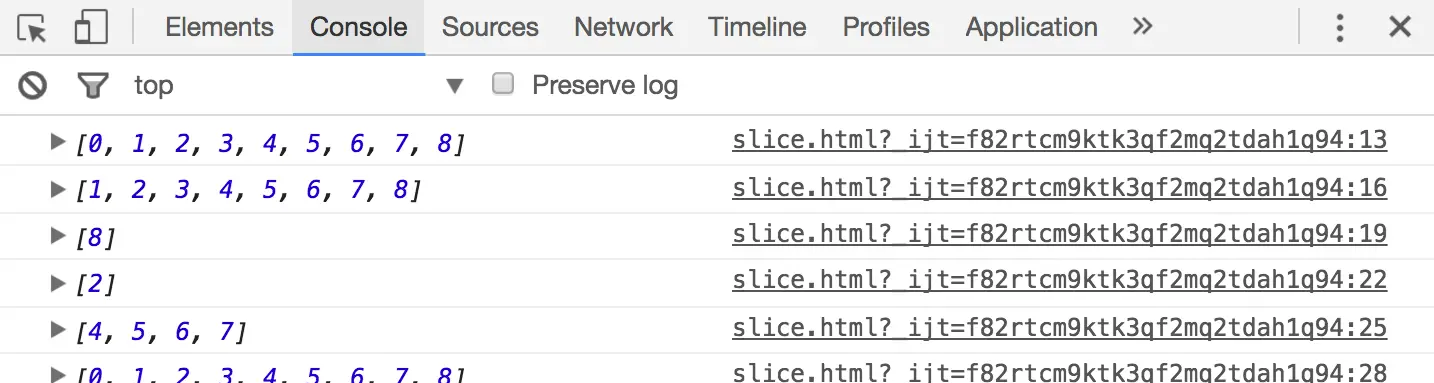The image size is (1434, 383).
Task: Show more tabs with the double-chevron icon
Action: tap(1142, 27)
